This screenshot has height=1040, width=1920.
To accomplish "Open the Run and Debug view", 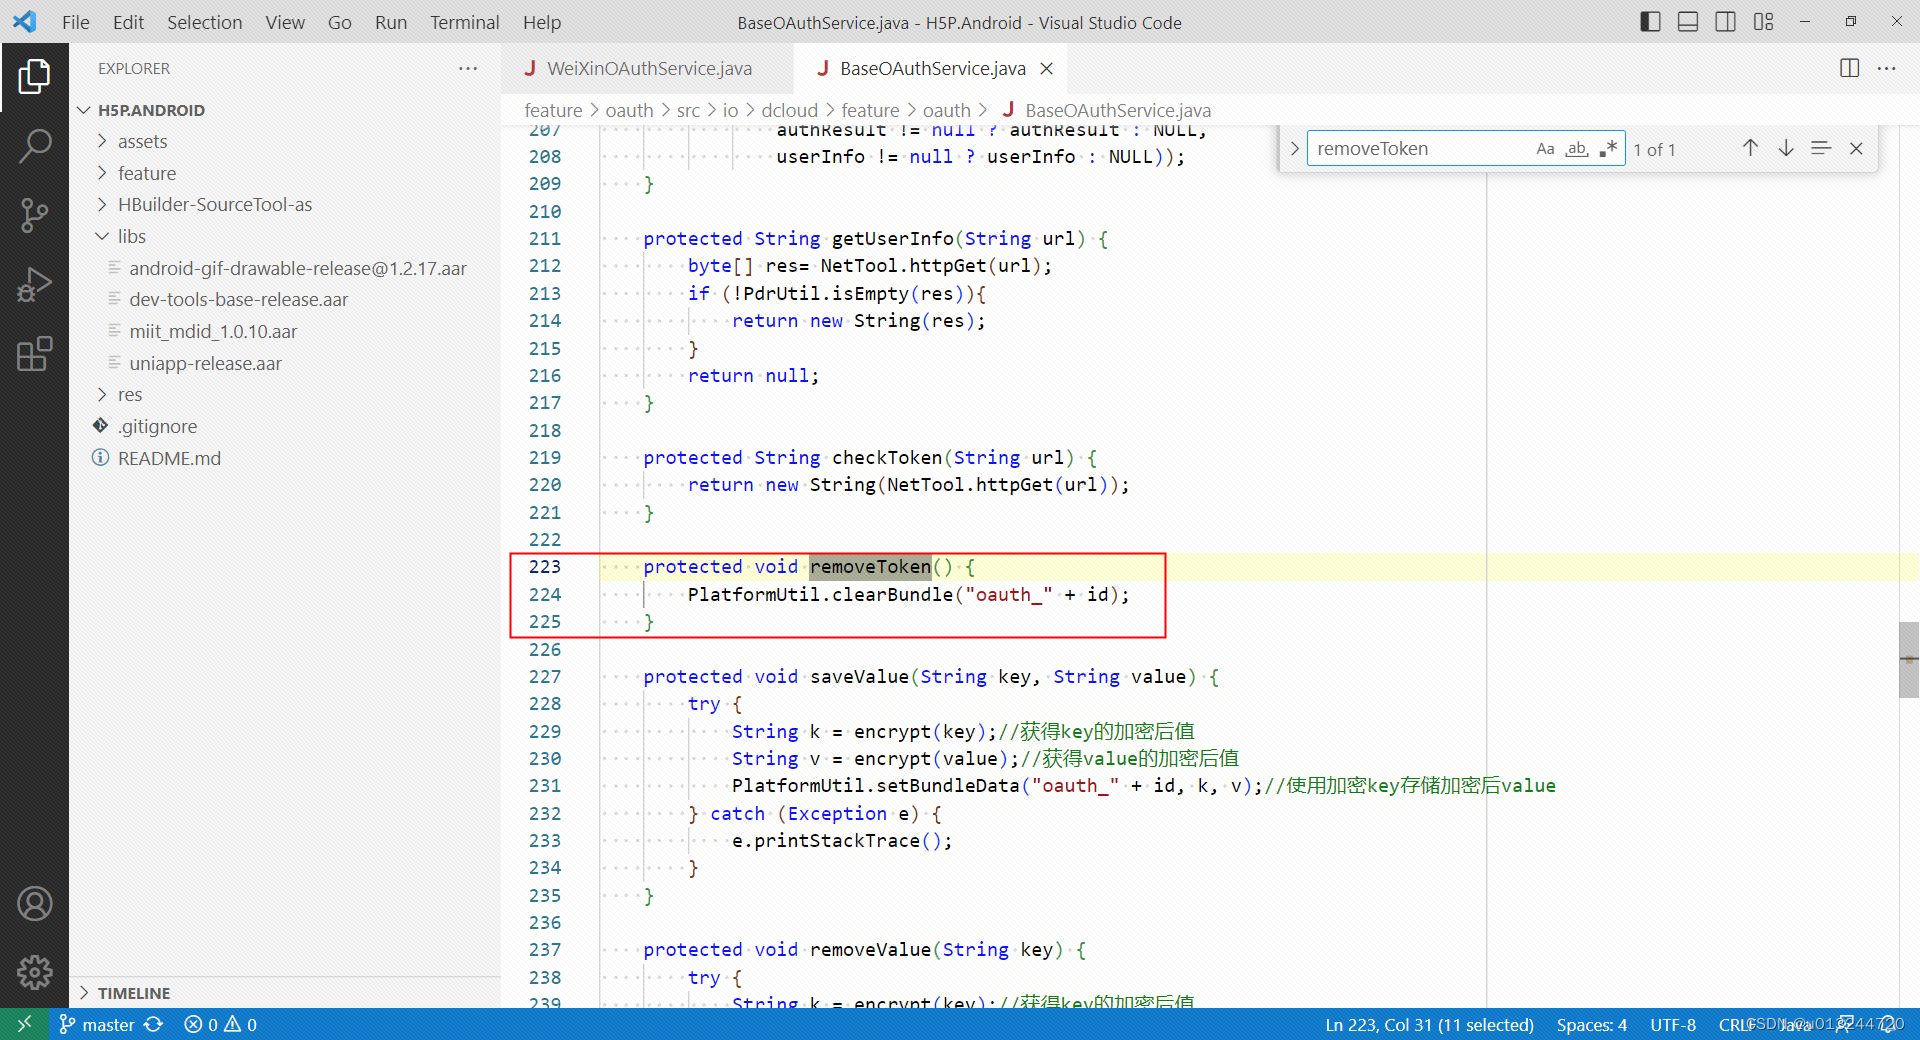I will [x=34, y=284].
